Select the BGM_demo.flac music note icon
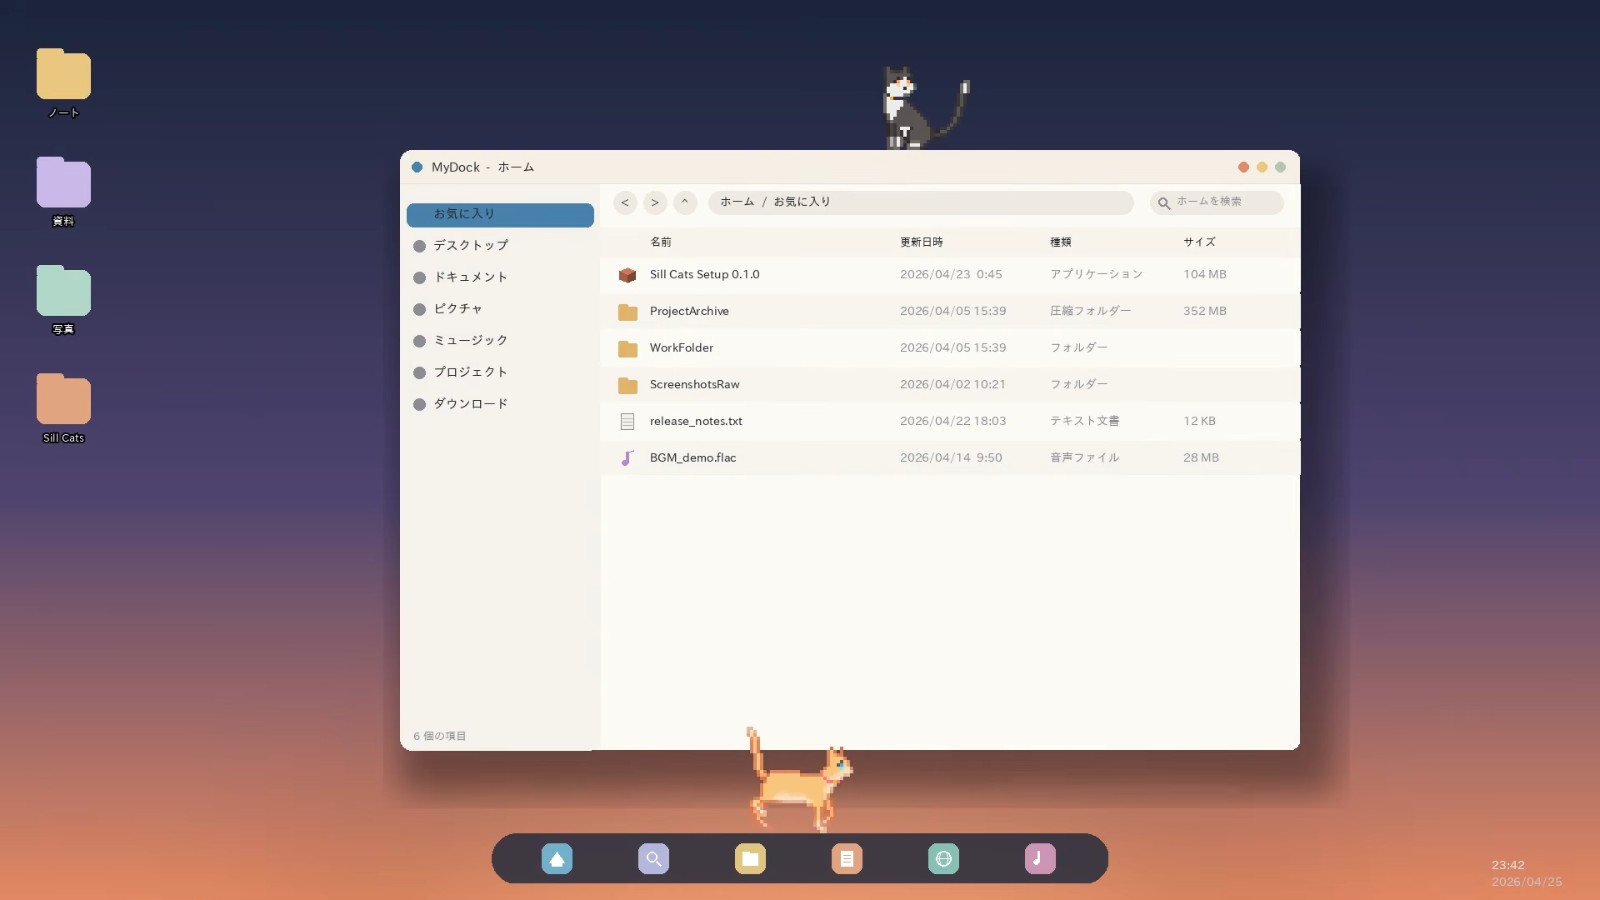 pyautogui.click(x=627, y=458)
